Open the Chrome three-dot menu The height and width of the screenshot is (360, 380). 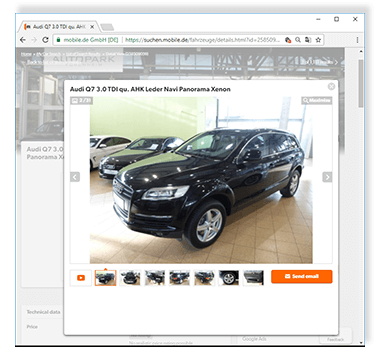357,40
